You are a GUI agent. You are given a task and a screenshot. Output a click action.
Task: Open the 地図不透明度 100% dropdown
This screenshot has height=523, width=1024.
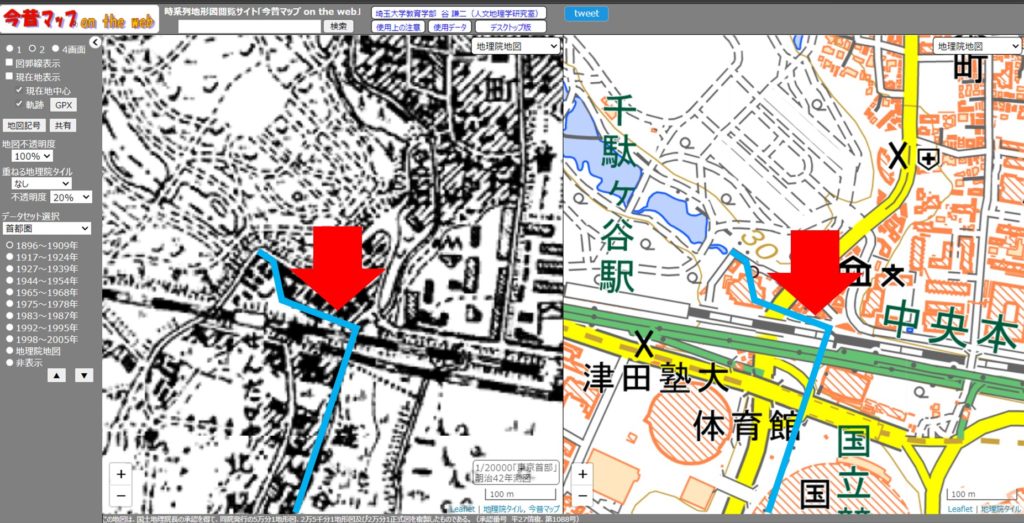pyautogui.click(x=32, y=157)
